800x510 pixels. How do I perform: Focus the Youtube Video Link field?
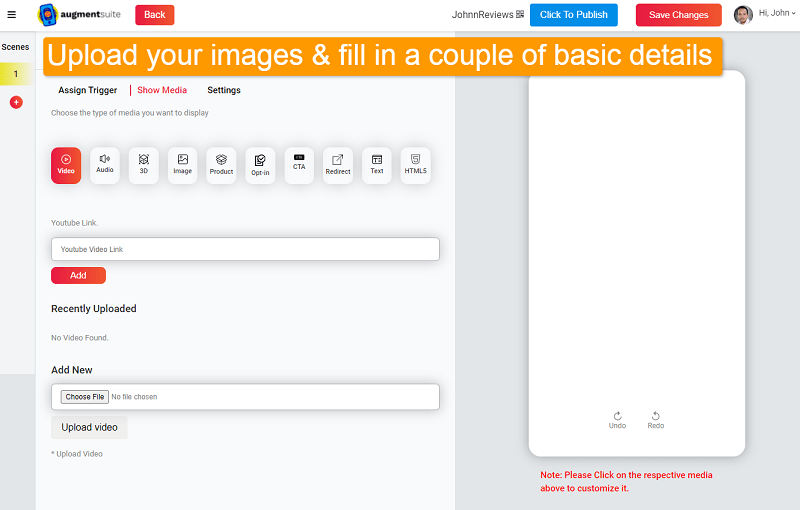click(245, 249)
